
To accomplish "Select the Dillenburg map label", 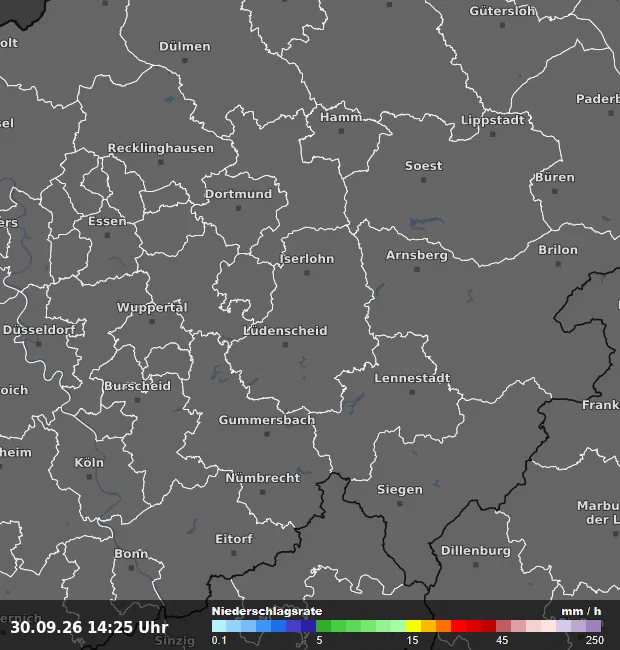I will (x=476, y=551).
